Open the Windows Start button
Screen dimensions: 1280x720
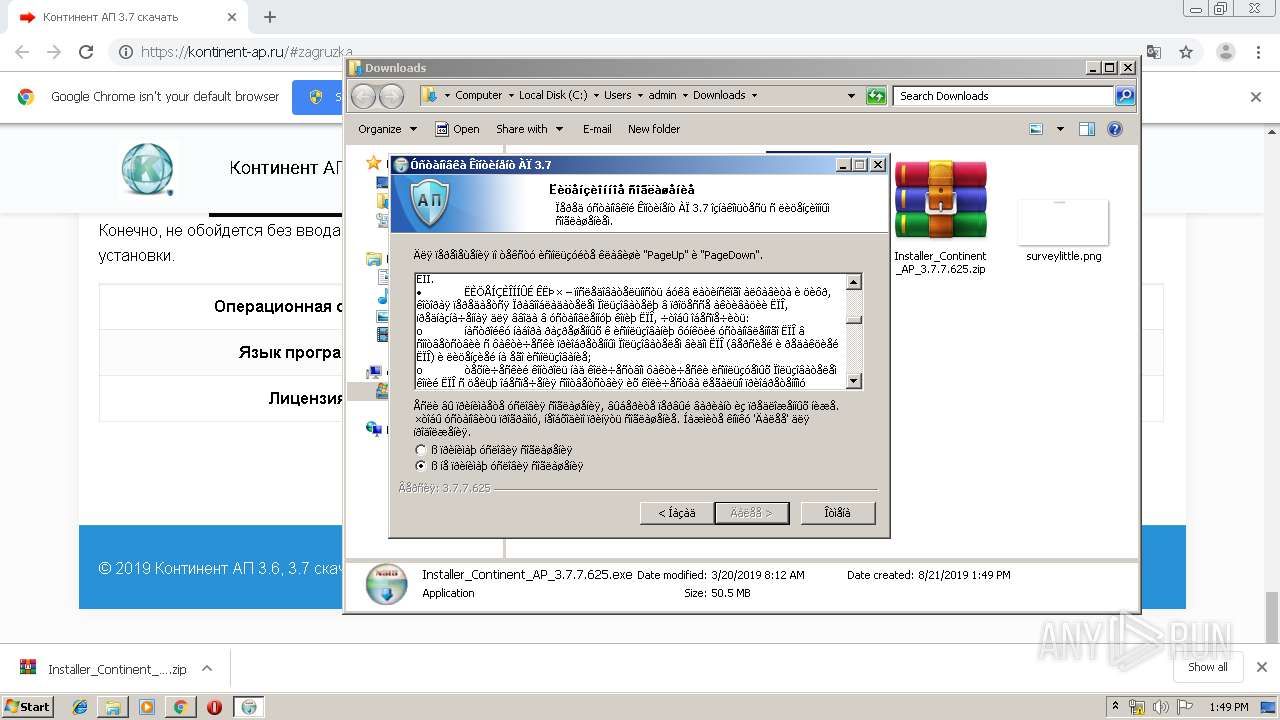[28, 707]
